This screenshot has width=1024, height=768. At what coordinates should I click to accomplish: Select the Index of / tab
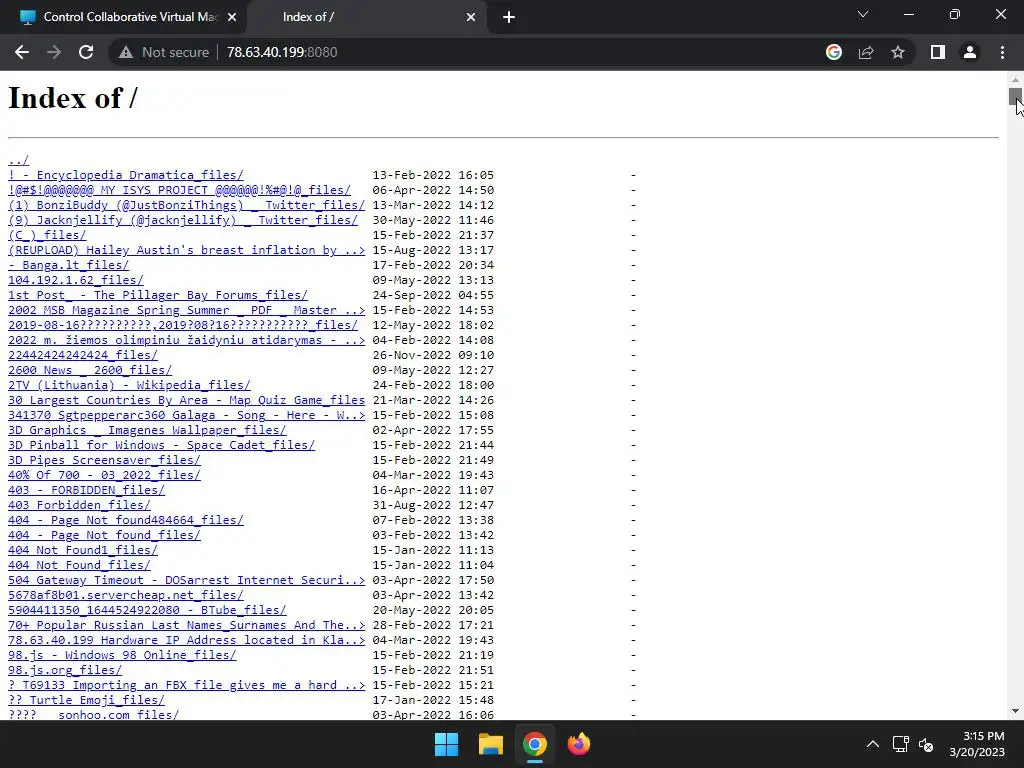(x=366, y=17)
